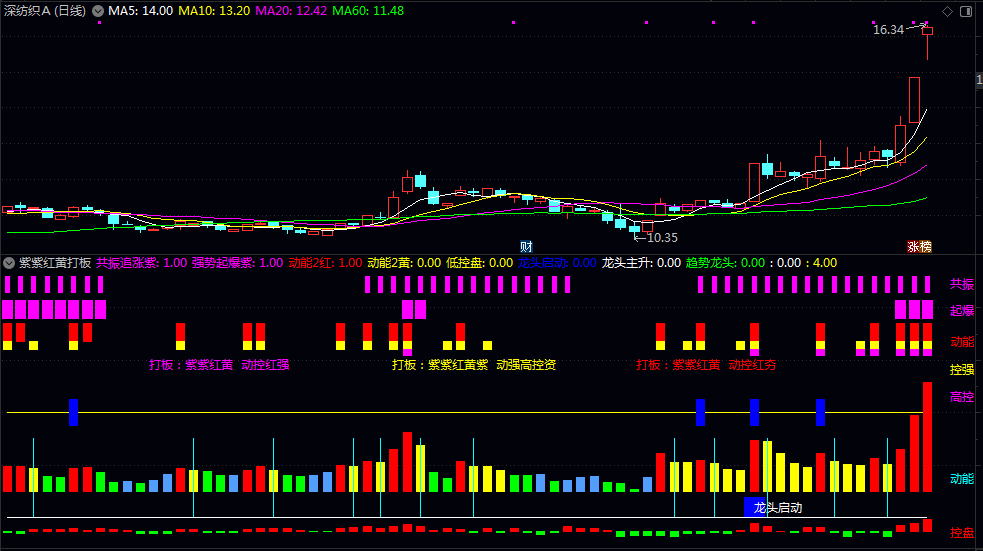Click the 10.35 low price label
Image resolution: width=983 pixels, height=551 pixels.
point(662,238)
